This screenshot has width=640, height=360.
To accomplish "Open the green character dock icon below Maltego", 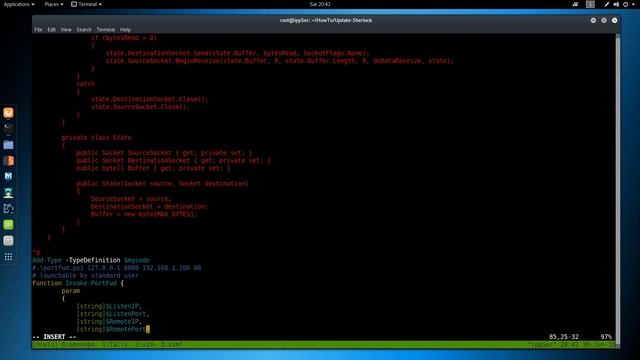I will pyautogui.click(x=8, y=193).
